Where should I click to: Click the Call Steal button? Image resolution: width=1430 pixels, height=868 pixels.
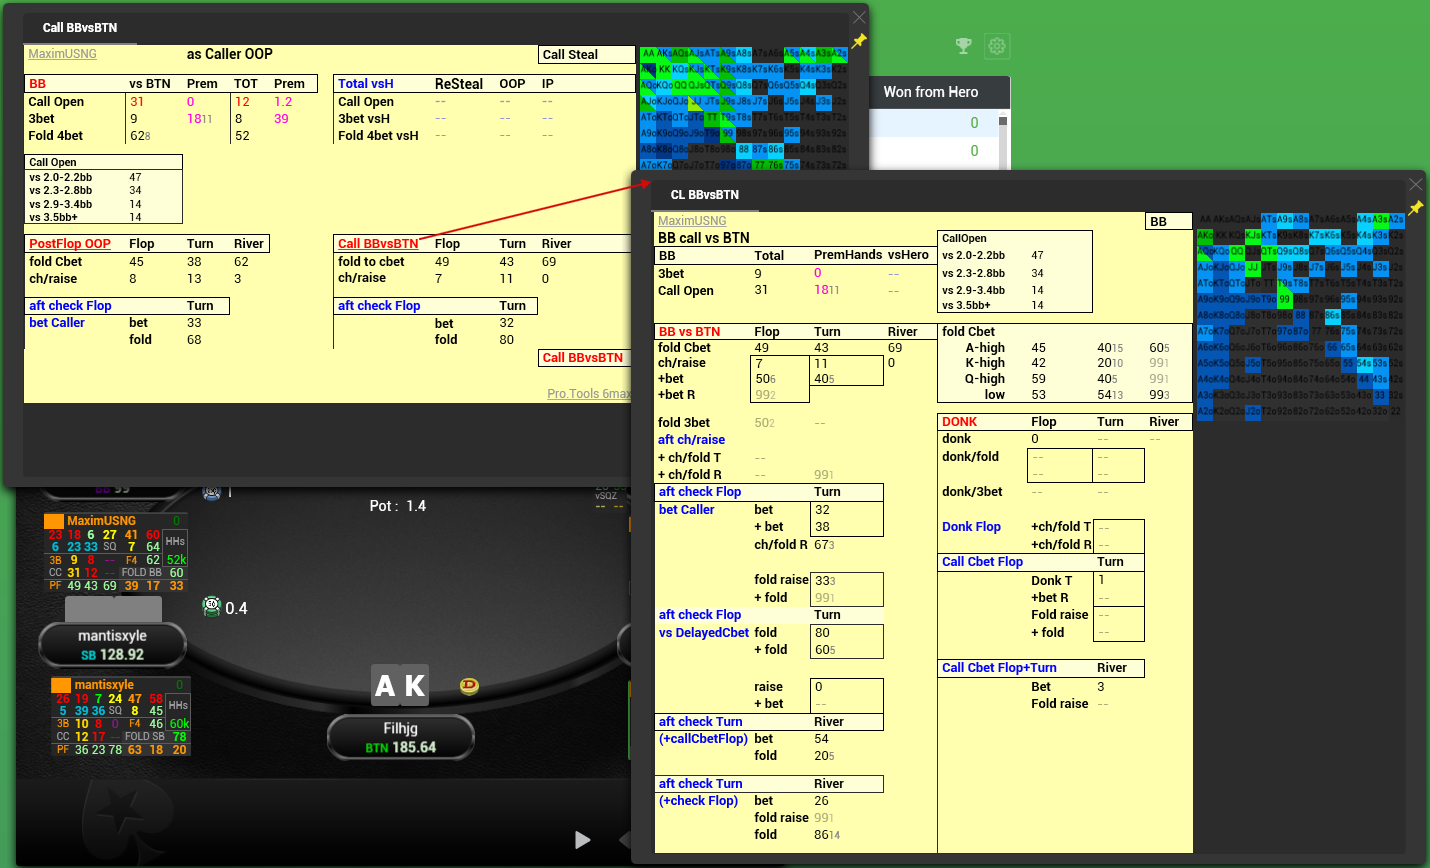586,54
